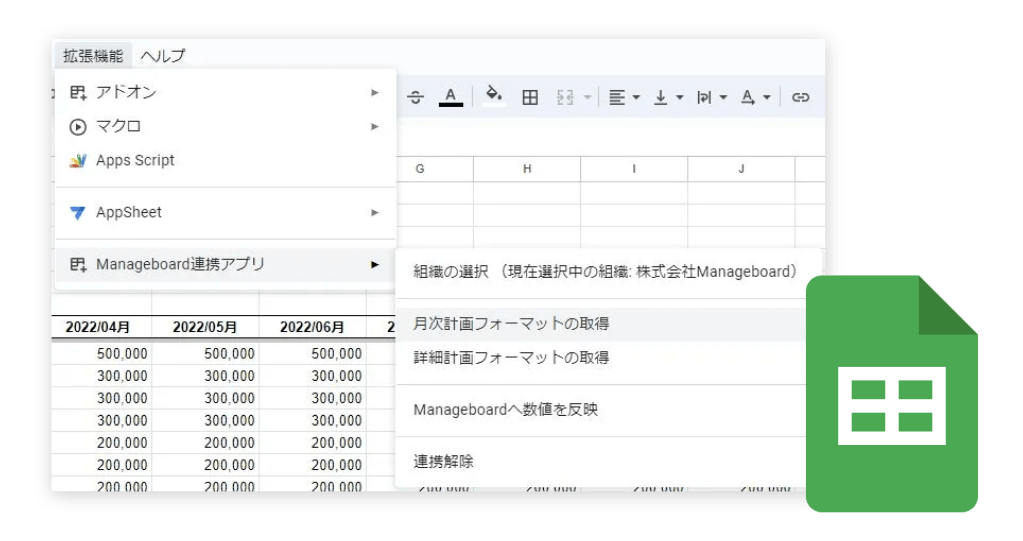
Task: Select Manageboard連携アプリ menu item
Action: tap(225, 264)
